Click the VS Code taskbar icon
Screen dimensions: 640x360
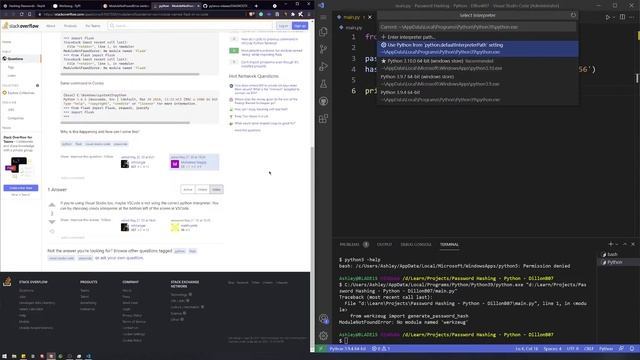[89, 356]
